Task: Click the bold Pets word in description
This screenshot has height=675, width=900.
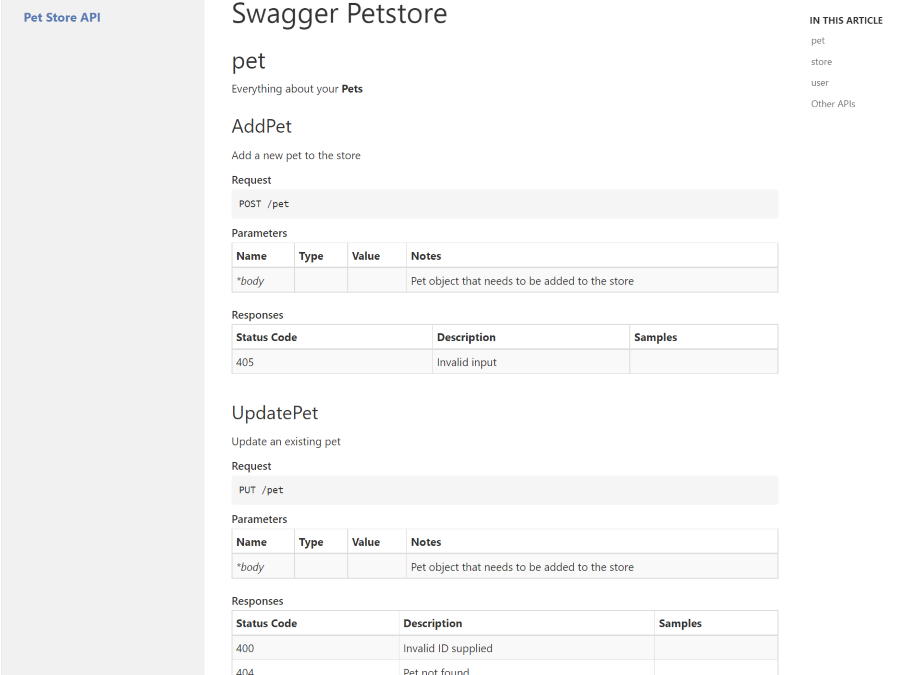Action: [352, 89]
